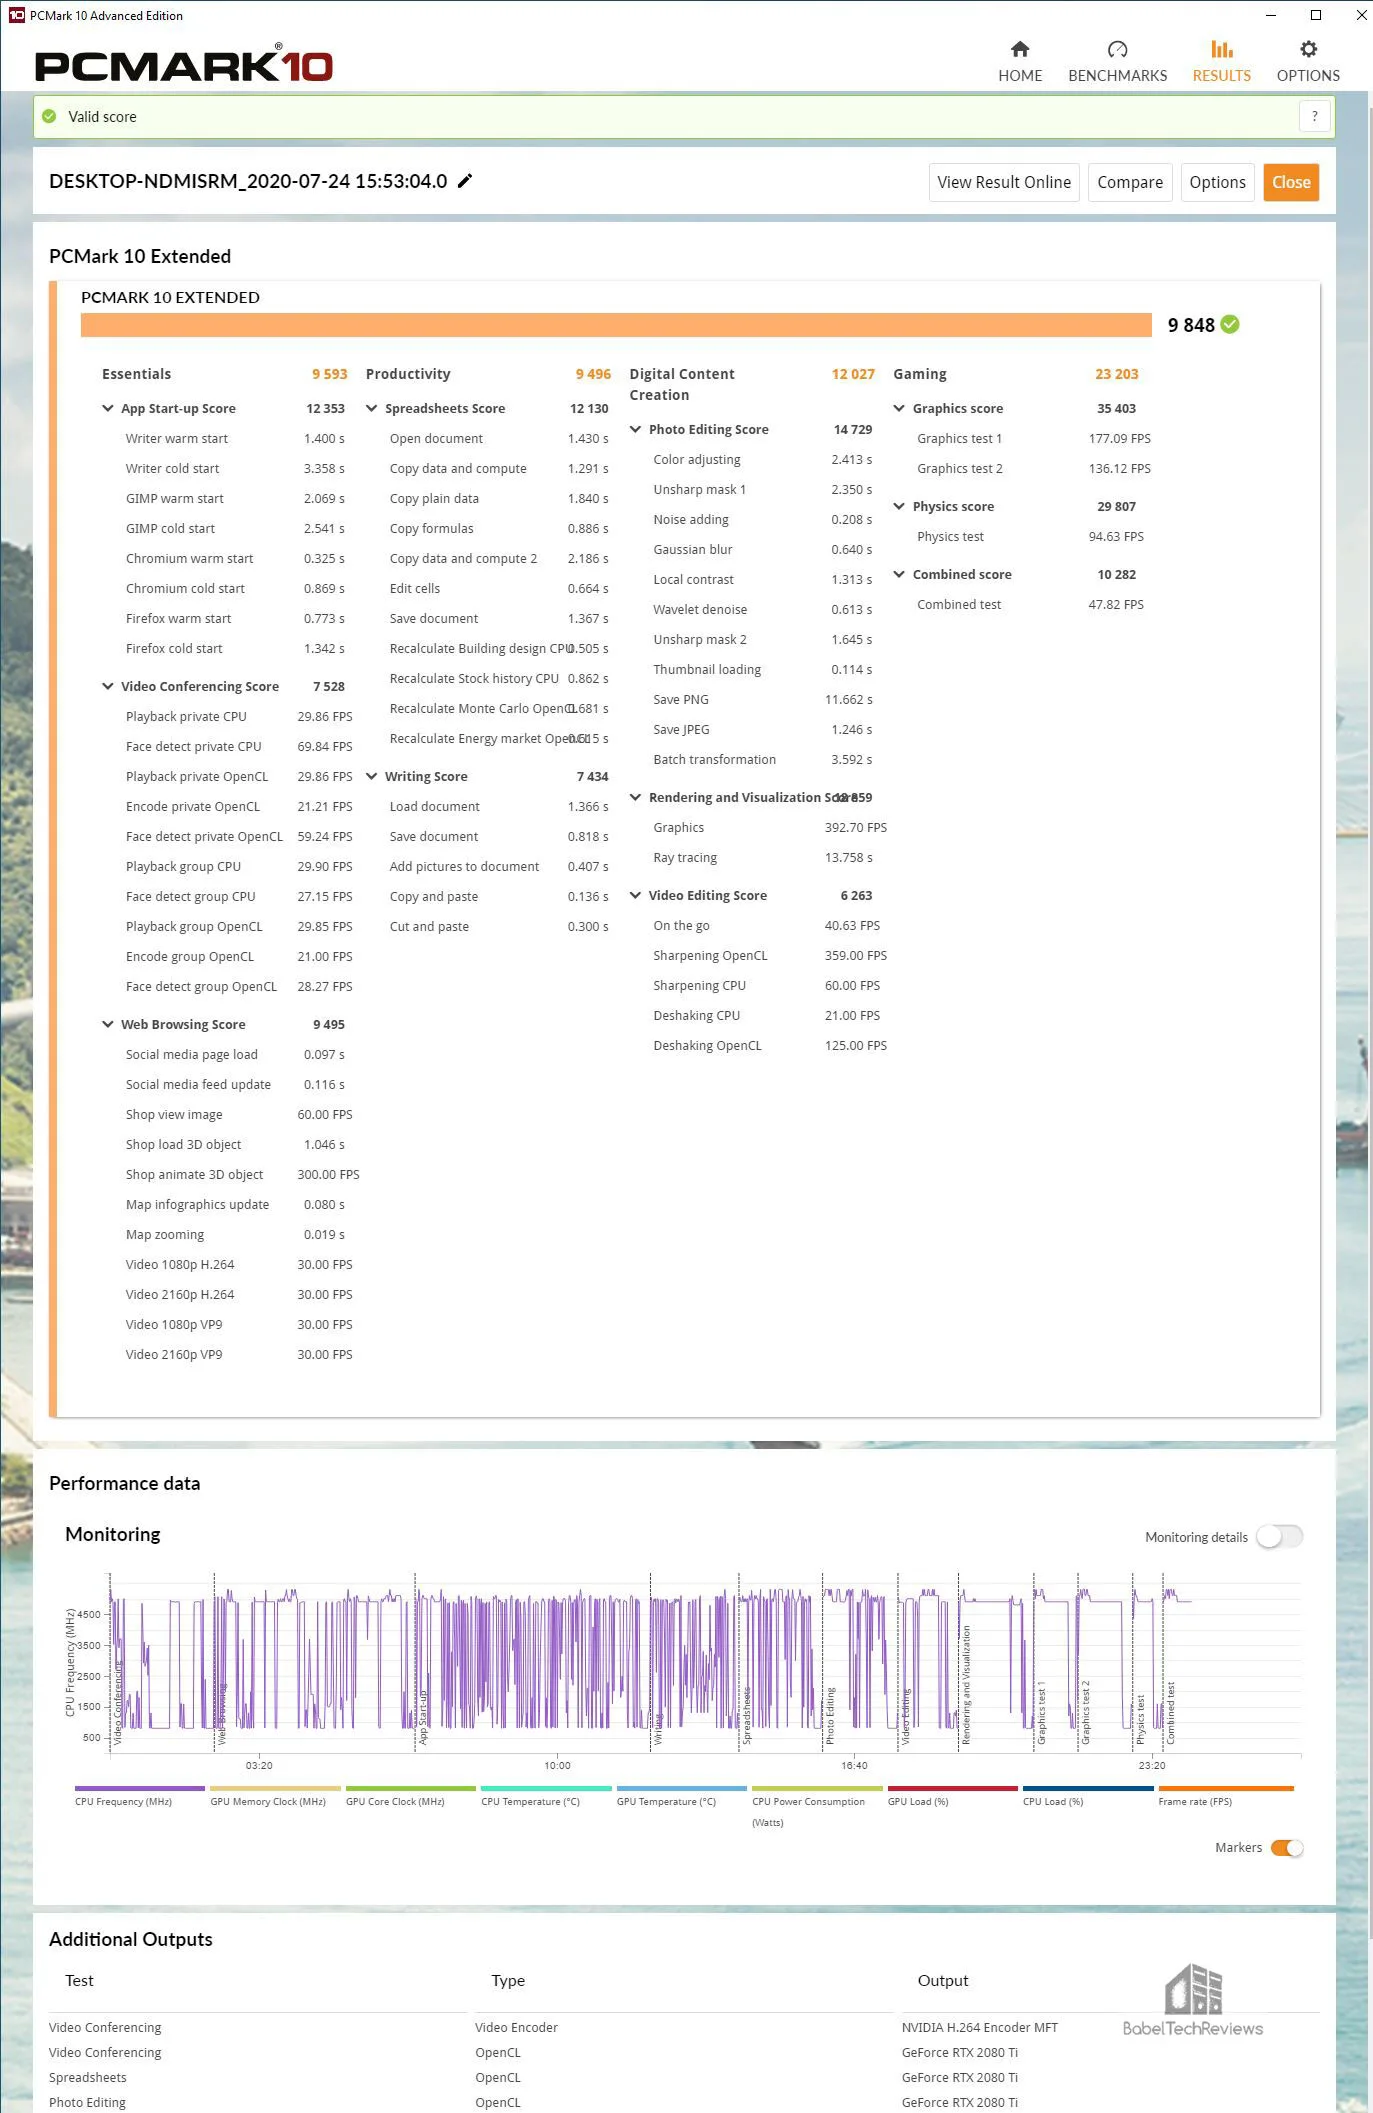Open the Results bar chart icon
Image resolution: width=1373 pixels, height=2113 pixels.
click(x=1221, y=49)
